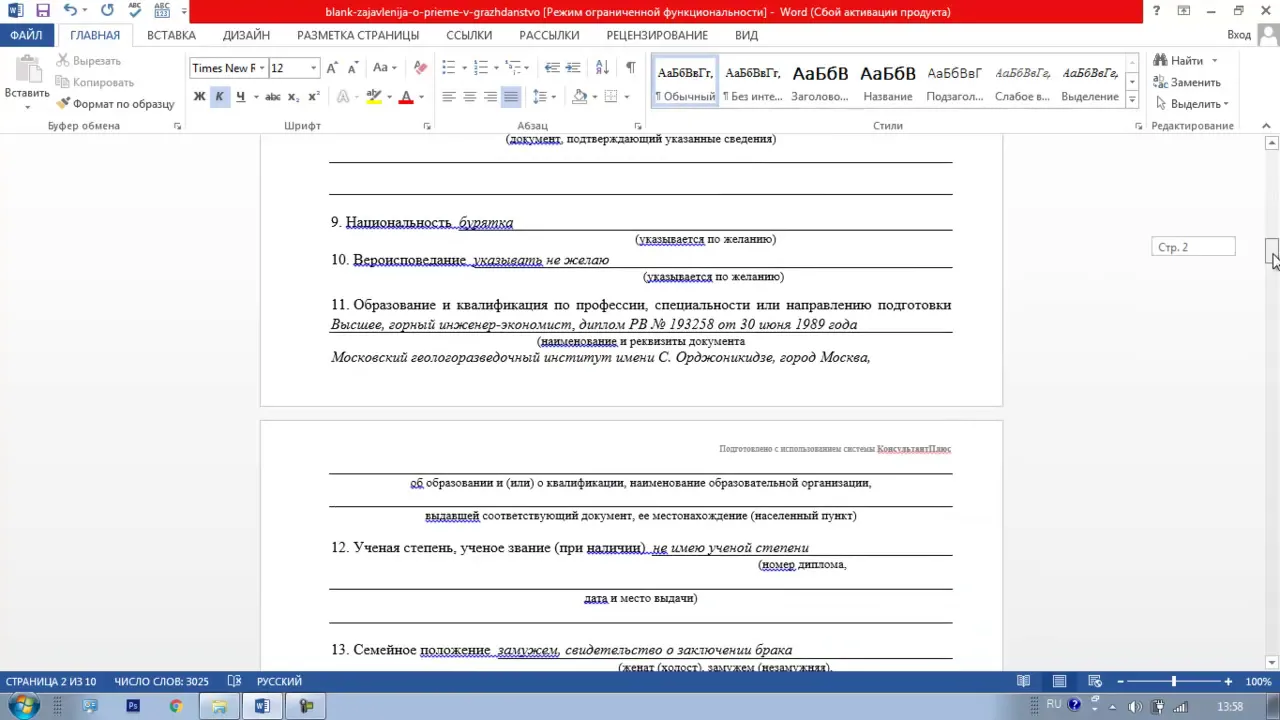
Task: Open the Windows Start menu
Action: coord(24,706)
